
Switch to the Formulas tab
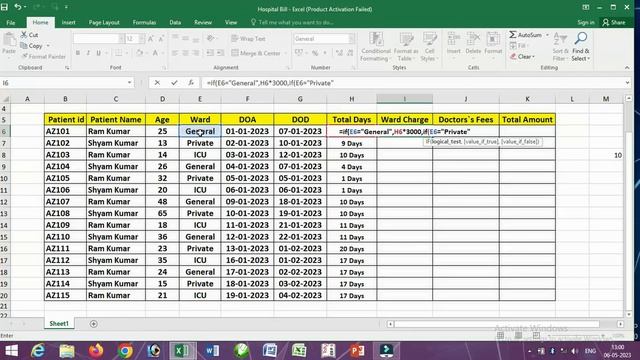(x=144, y=22)
